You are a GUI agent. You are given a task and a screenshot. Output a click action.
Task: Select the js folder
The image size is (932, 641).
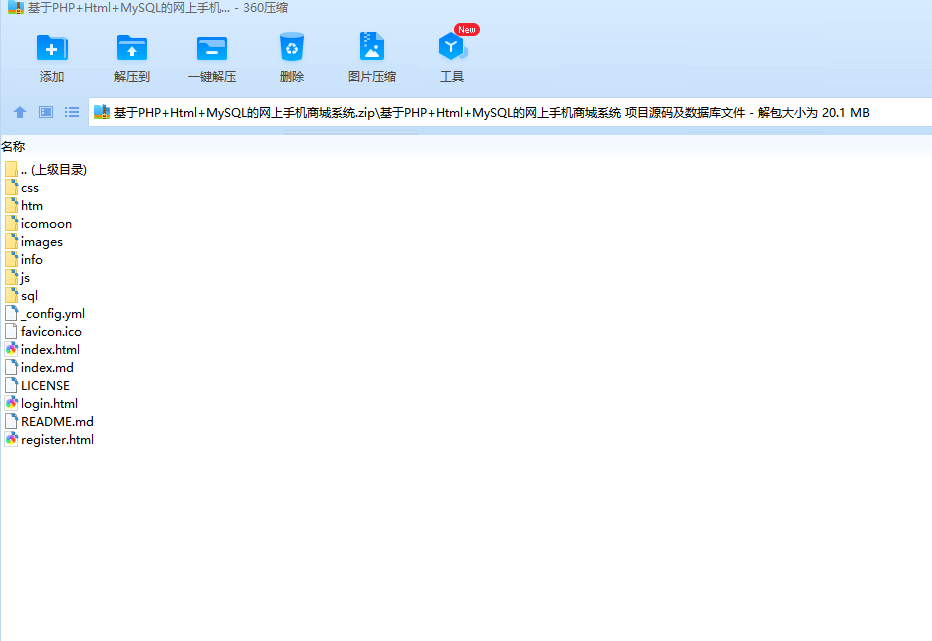pos(17,278)
